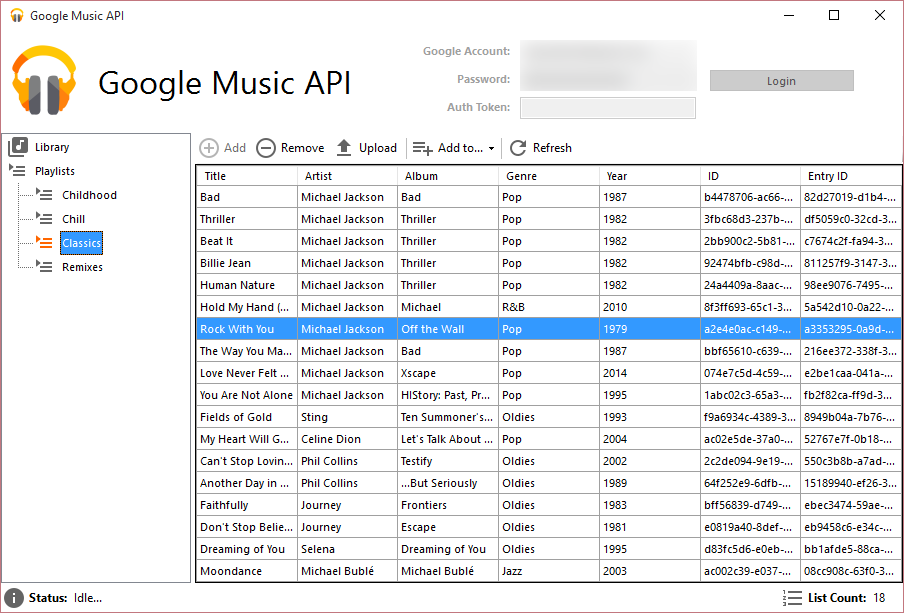Open the Add to... dropdown arrow

pyautogui.click(x=491, y=148)
